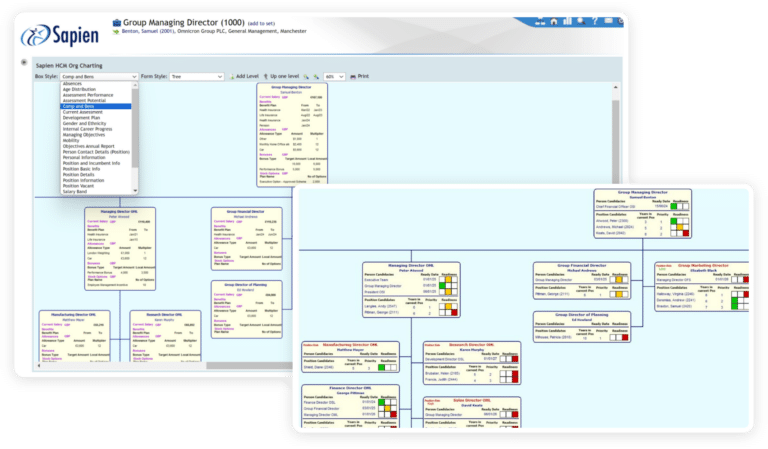
Task: Go to Home via top bar icon
Action: coord(554,21)
